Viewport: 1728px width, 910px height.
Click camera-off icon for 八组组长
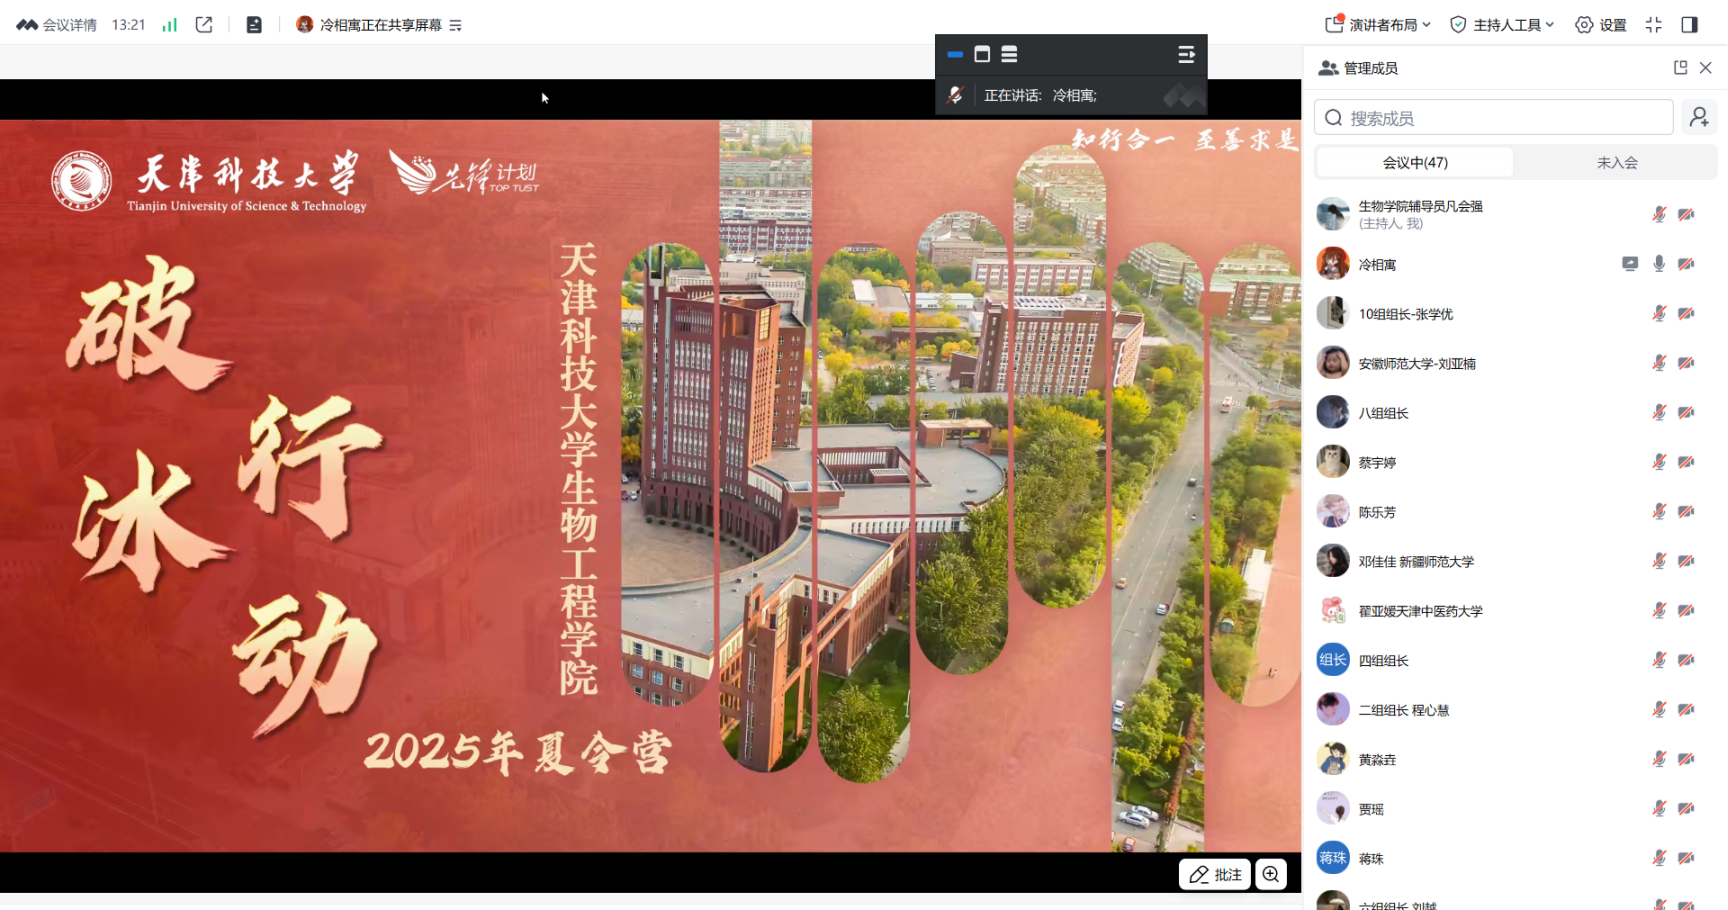tap(1686, 412)
